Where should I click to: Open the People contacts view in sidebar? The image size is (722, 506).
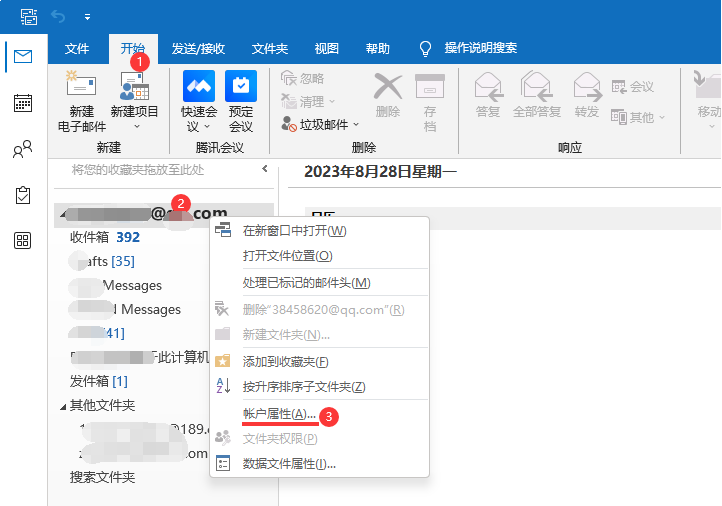(22, 149)
